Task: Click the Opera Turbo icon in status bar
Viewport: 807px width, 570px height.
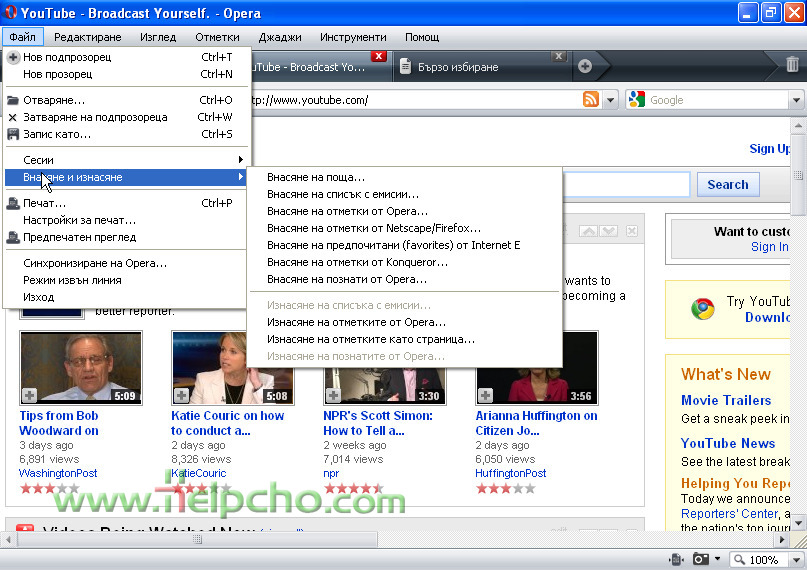Action: point(676,559)
